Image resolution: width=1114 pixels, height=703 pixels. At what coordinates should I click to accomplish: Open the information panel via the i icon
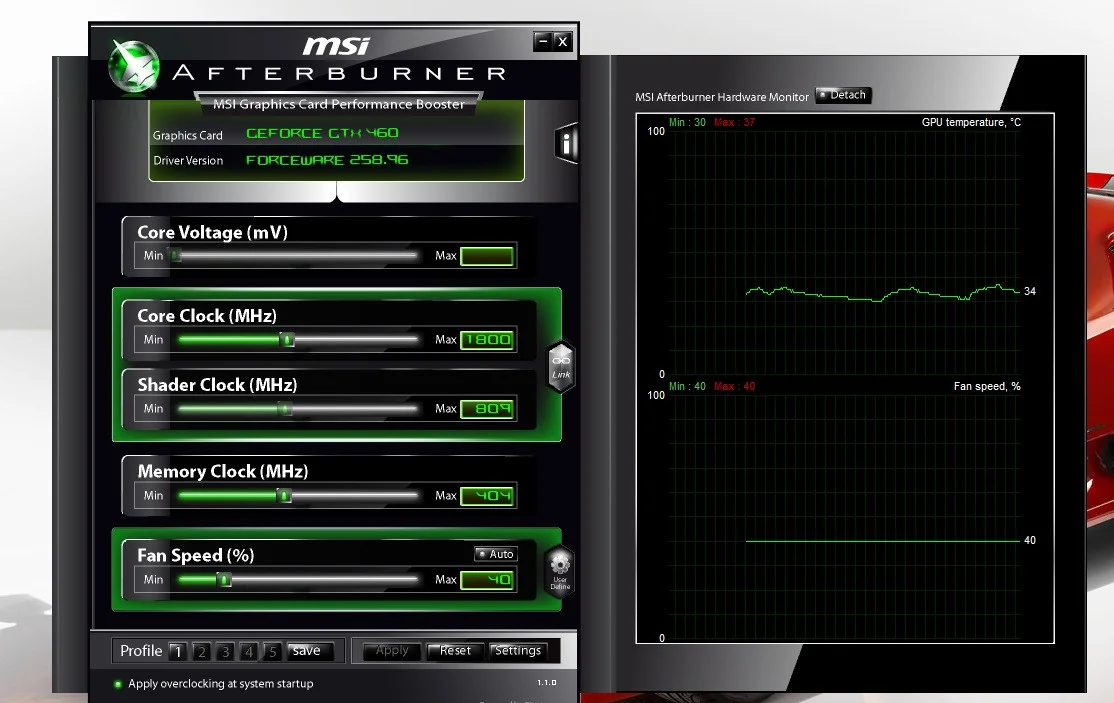click(566, 143)
